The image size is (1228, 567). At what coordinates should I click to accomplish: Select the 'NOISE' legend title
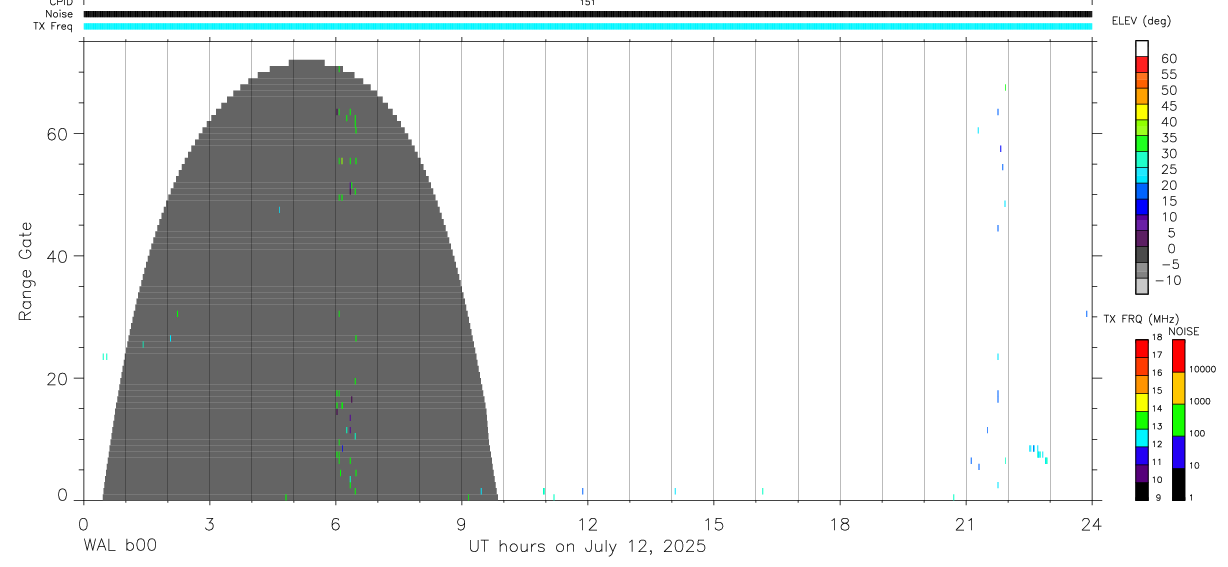[x=1184, y=331]
